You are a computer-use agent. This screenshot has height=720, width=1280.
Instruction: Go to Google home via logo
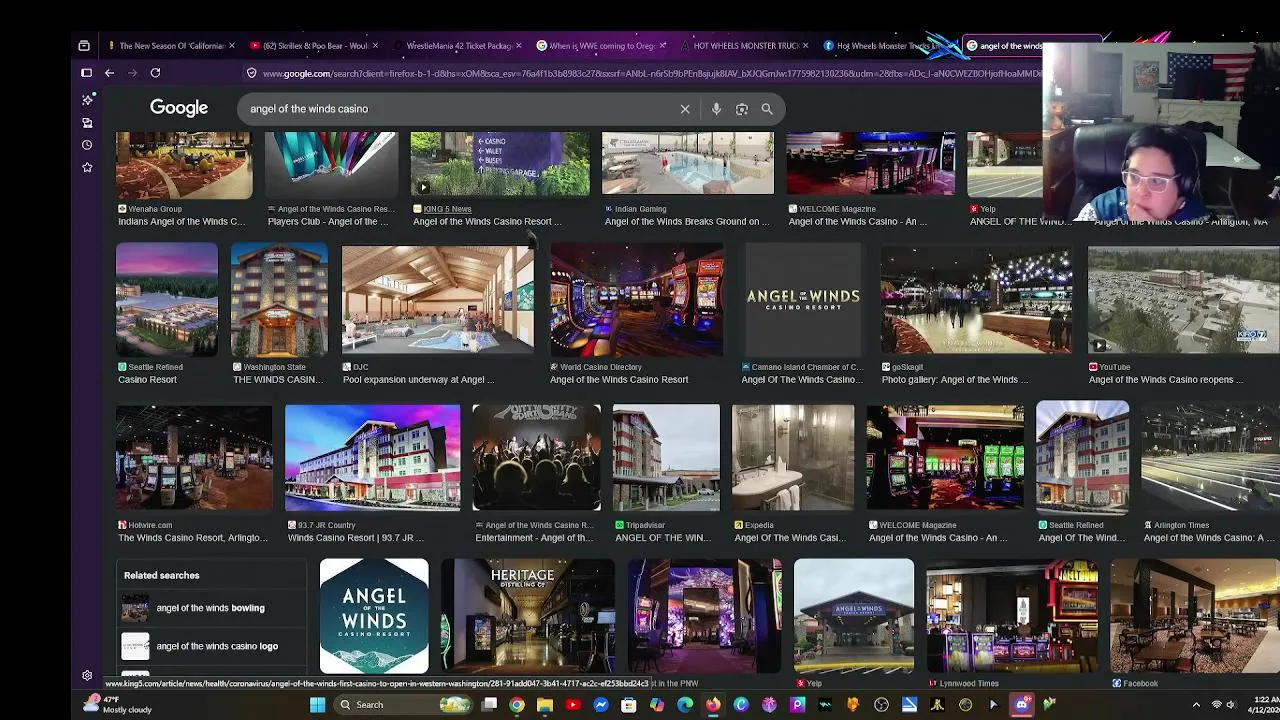pyautogui.click(x=179, y=108)
